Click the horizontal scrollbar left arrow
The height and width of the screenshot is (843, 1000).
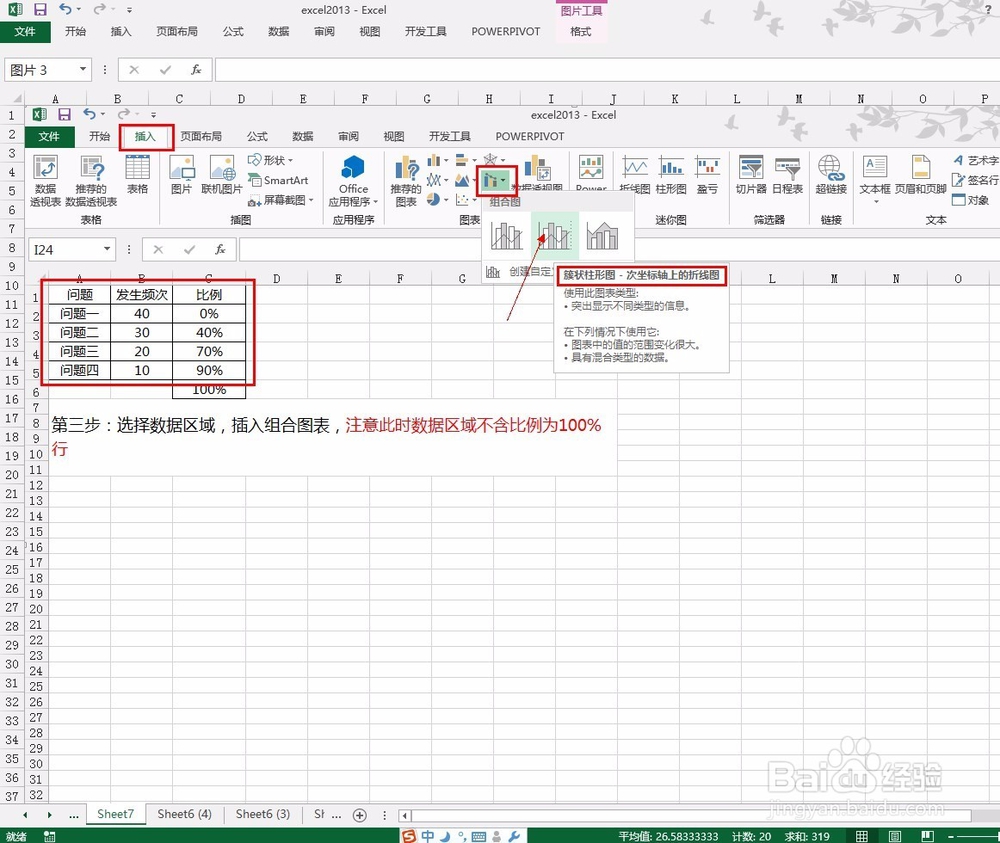pyautogui.click(x=405, y=815)
